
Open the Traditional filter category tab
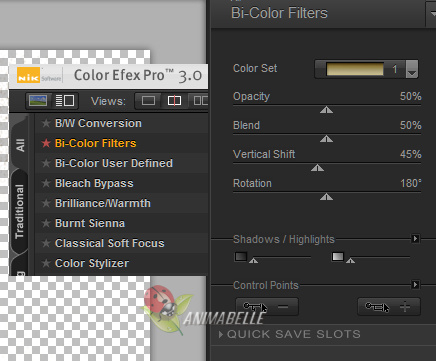20,211
